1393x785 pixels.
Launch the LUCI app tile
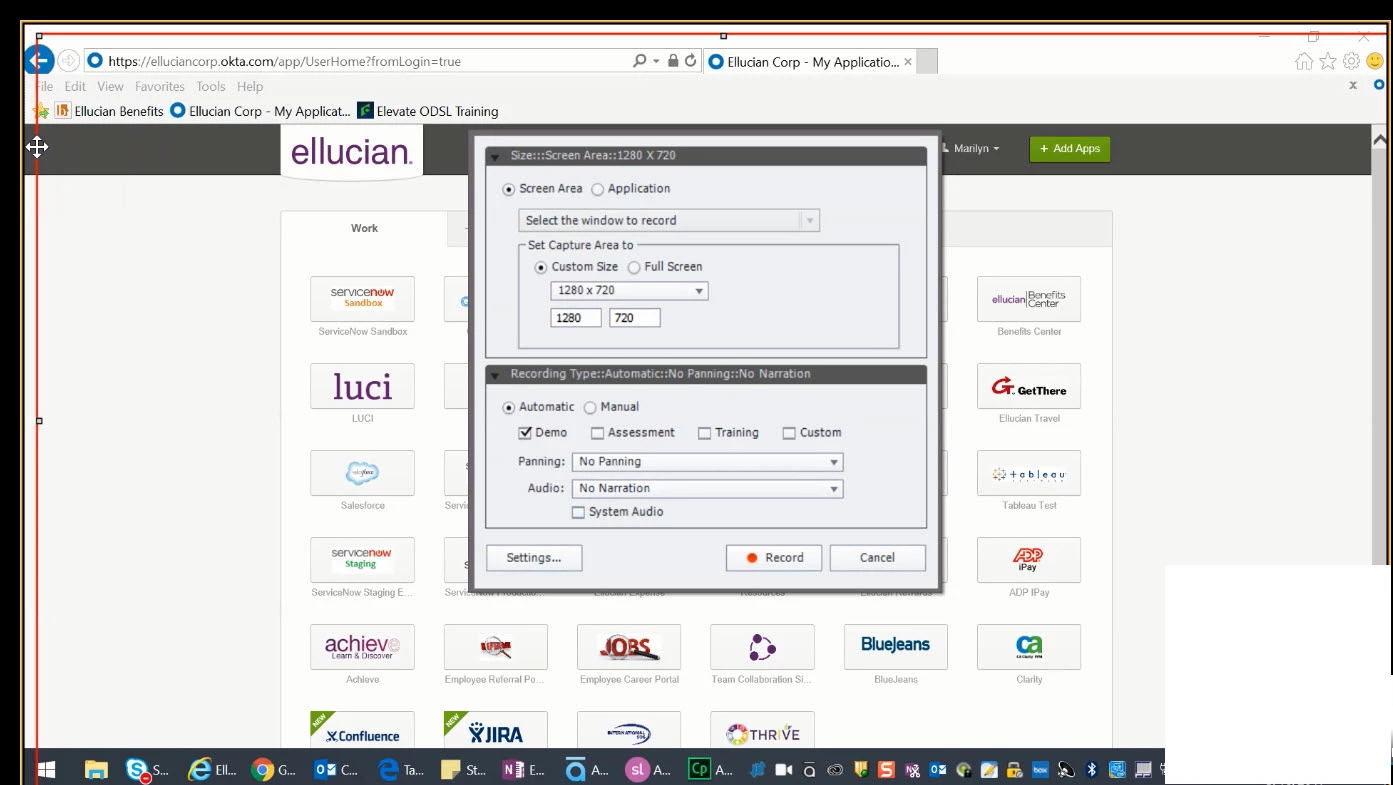coord(362,386)
